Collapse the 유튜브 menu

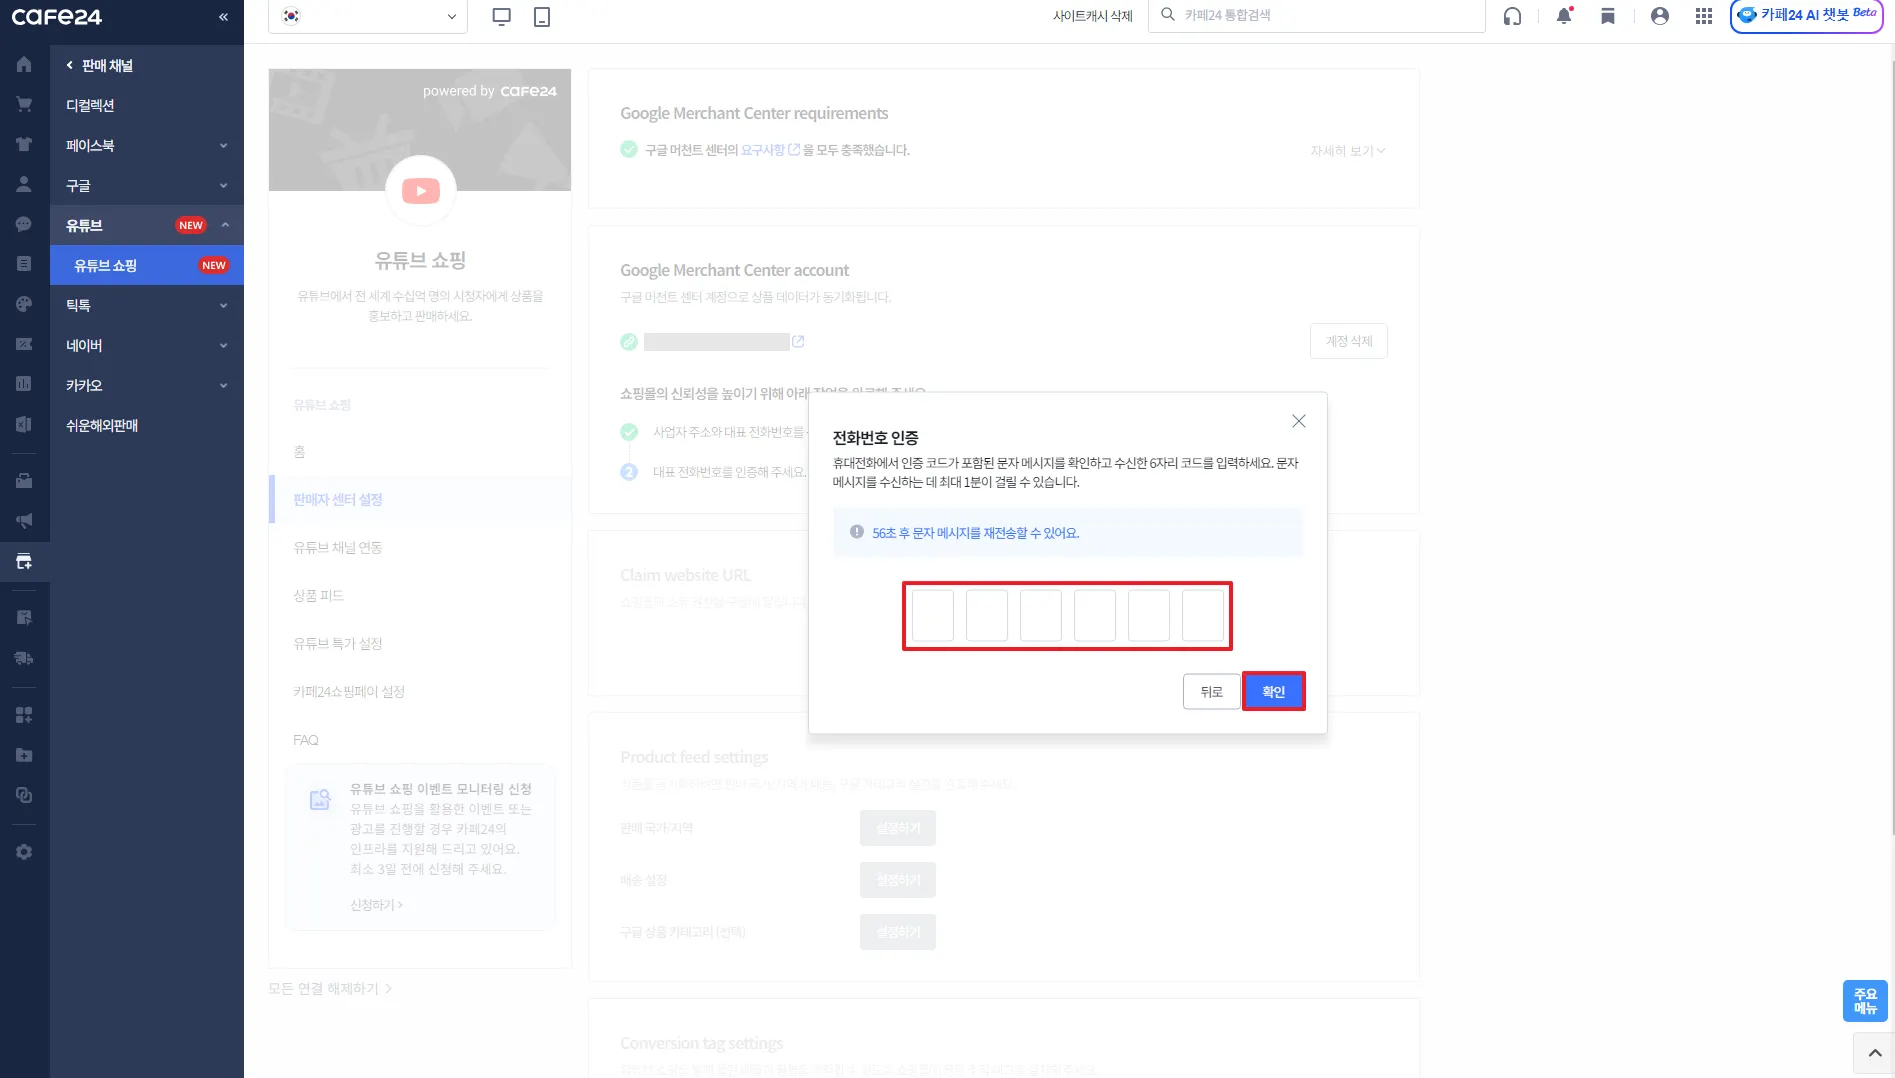[147, 225]
